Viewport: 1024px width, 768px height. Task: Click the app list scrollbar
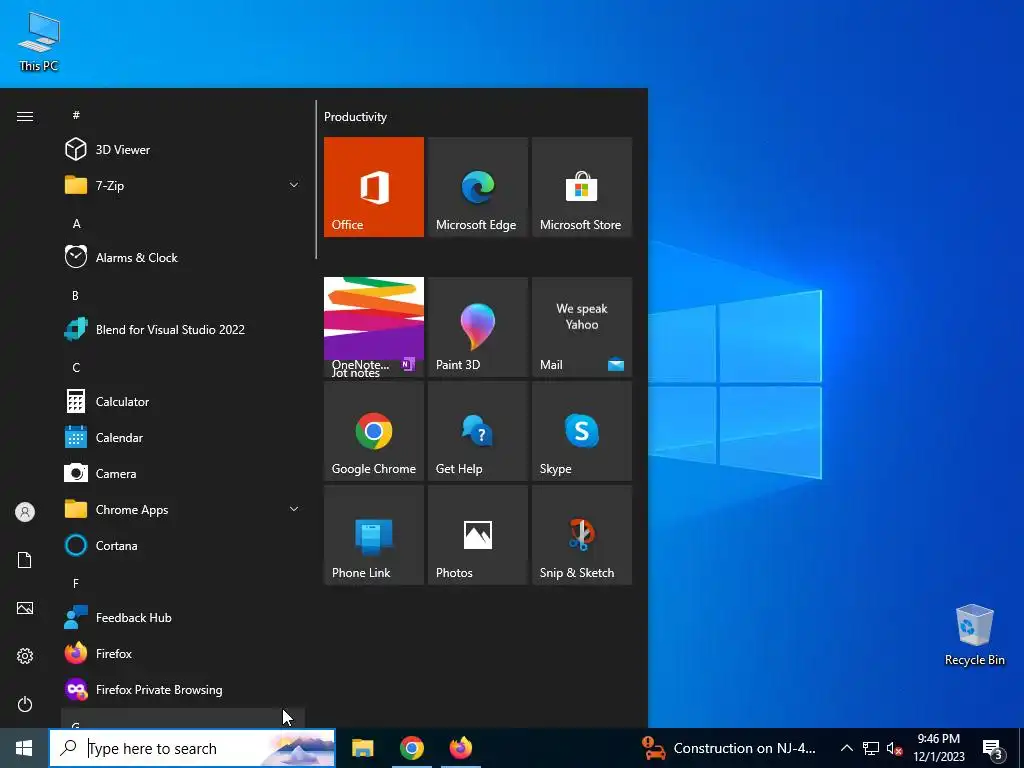(x=316, y=180)
